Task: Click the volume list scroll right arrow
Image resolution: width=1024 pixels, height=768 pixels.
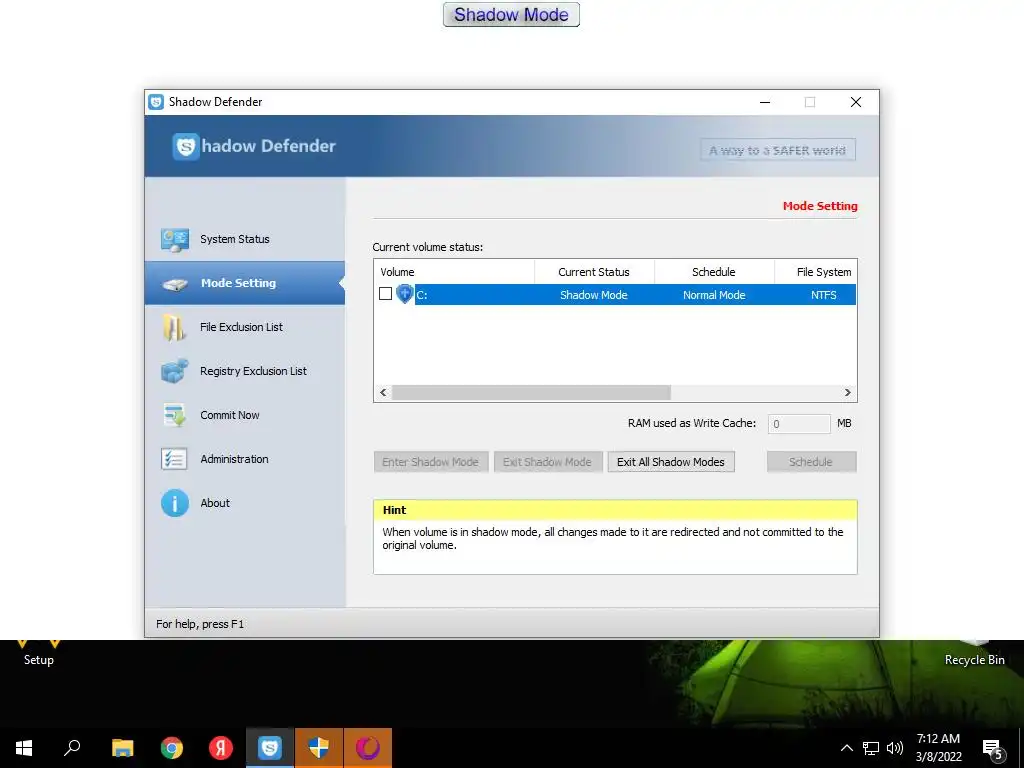Action: 847,392
